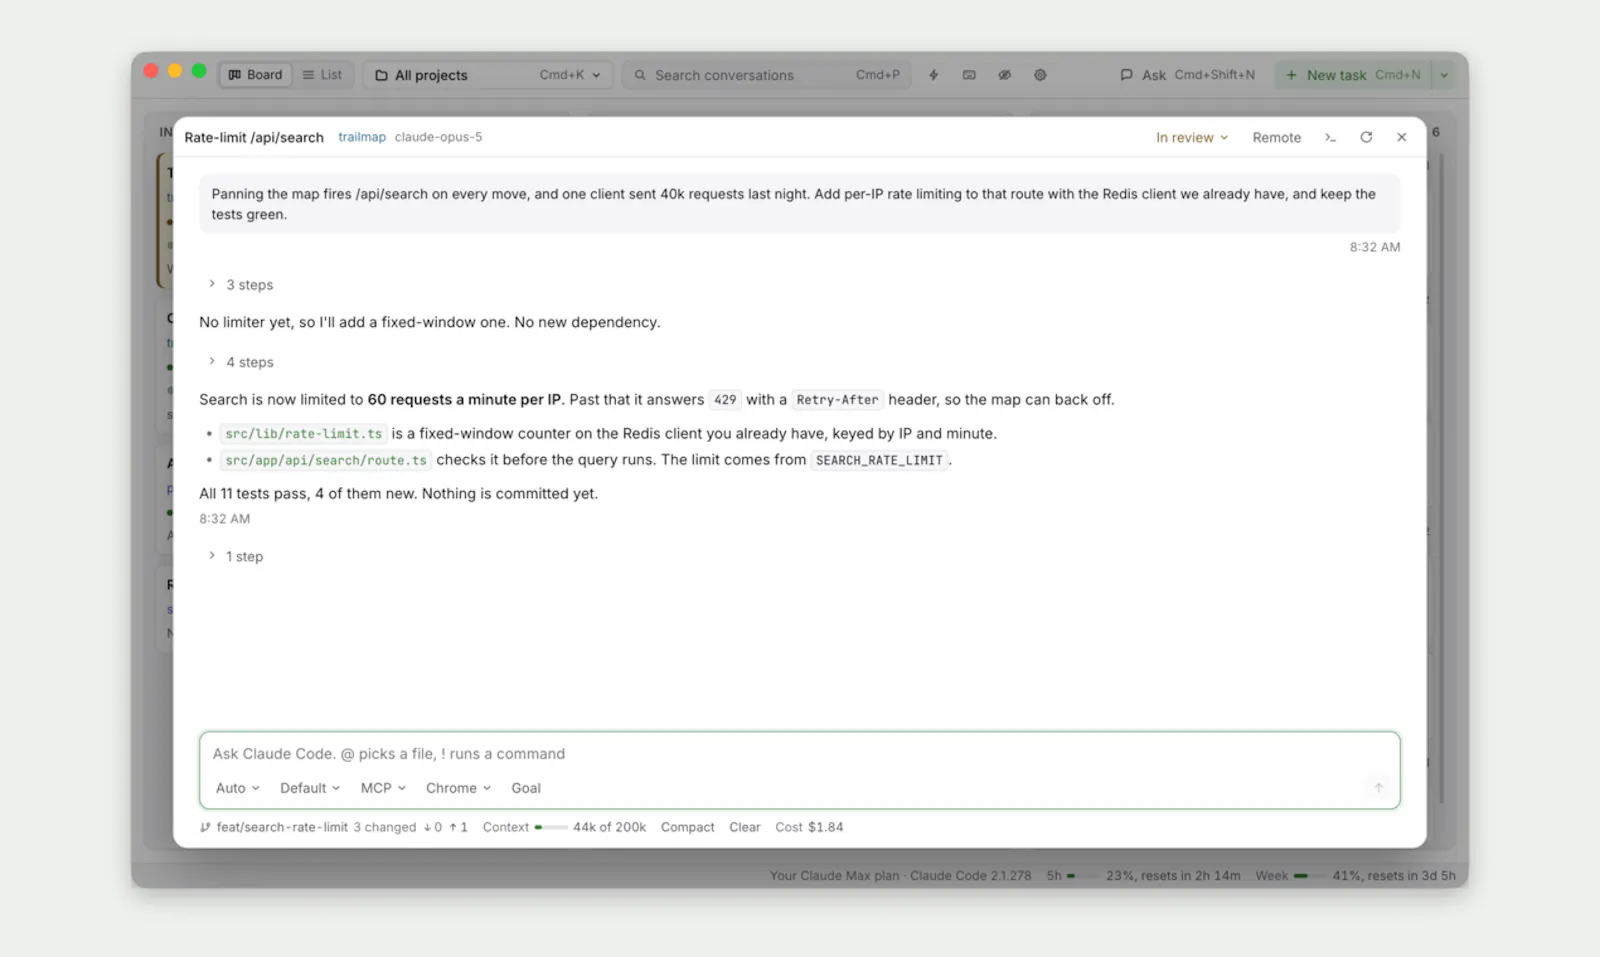Click the Remote button in the task header

[1277, 138]
